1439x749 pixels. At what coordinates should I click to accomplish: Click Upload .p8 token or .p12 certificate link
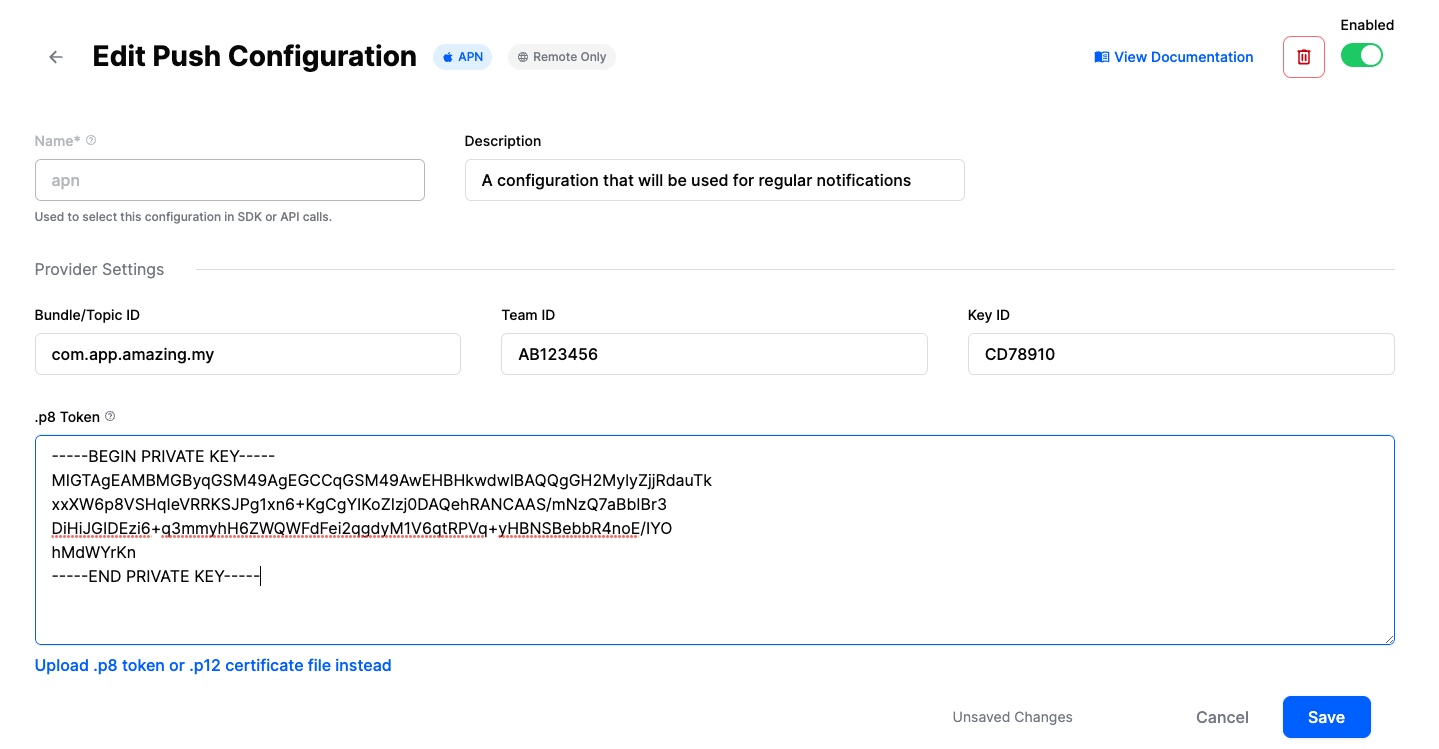212,665
